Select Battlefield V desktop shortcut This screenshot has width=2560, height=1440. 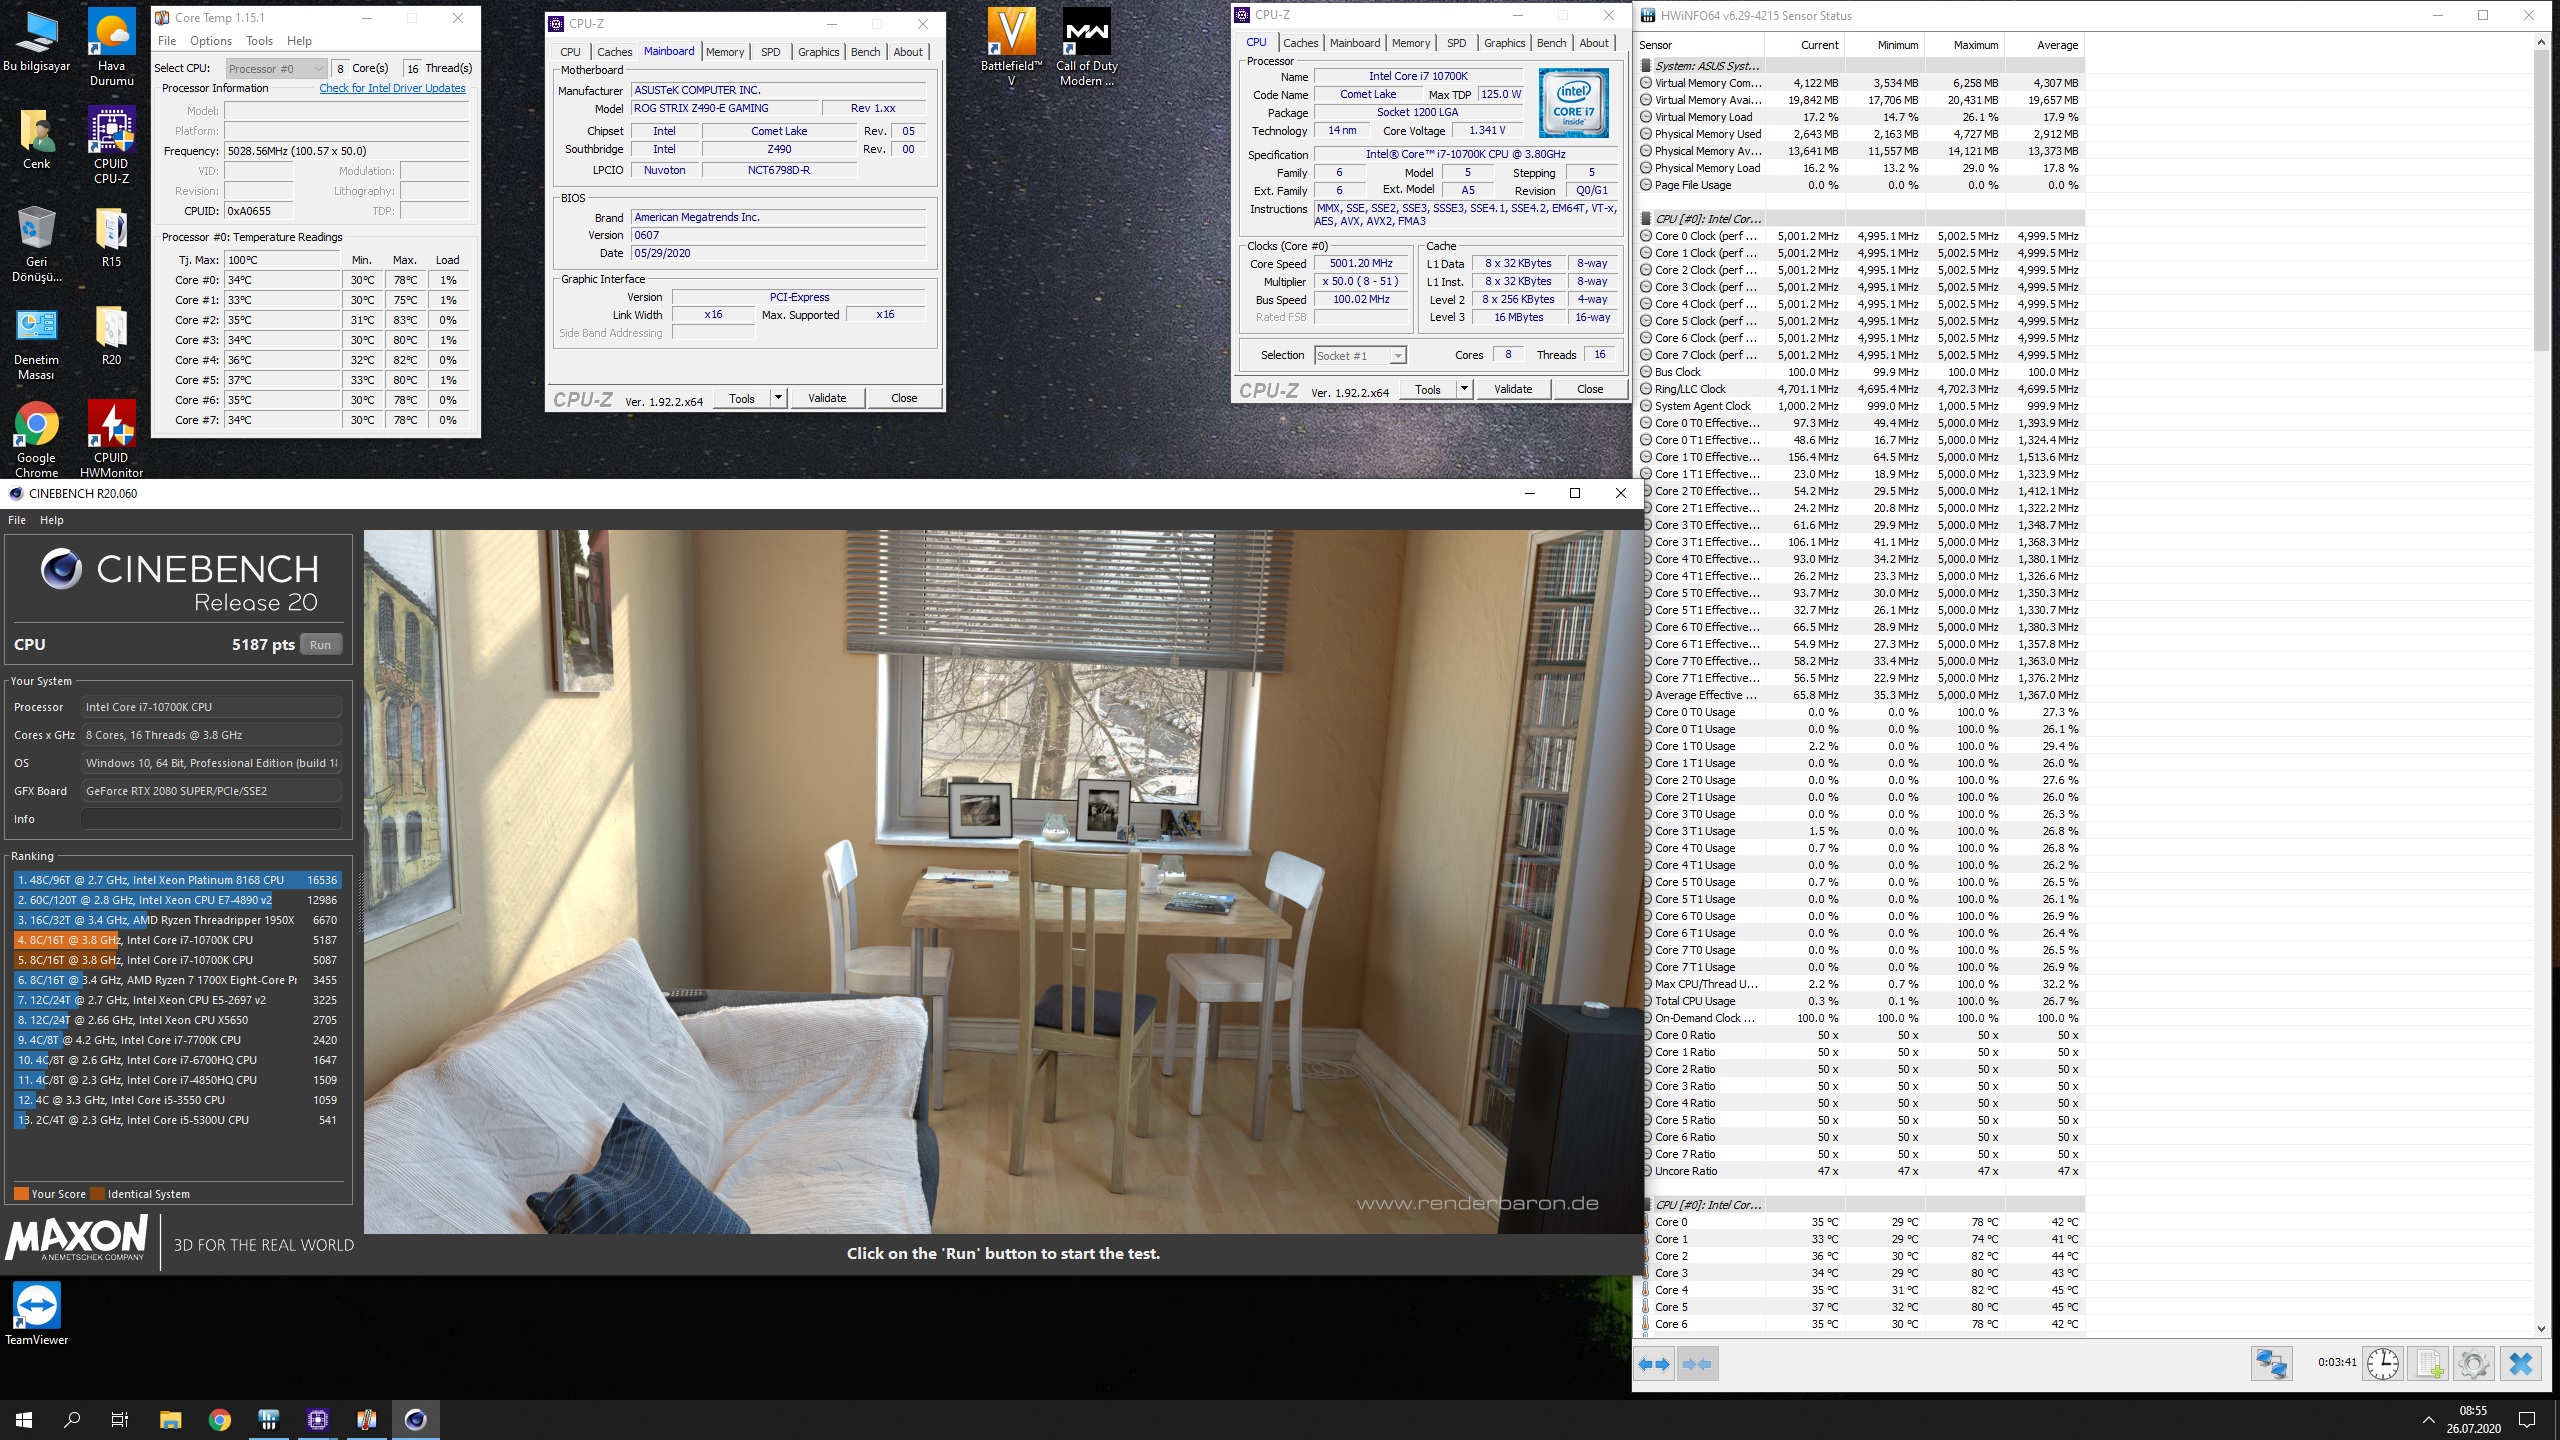pos(1011,48)
